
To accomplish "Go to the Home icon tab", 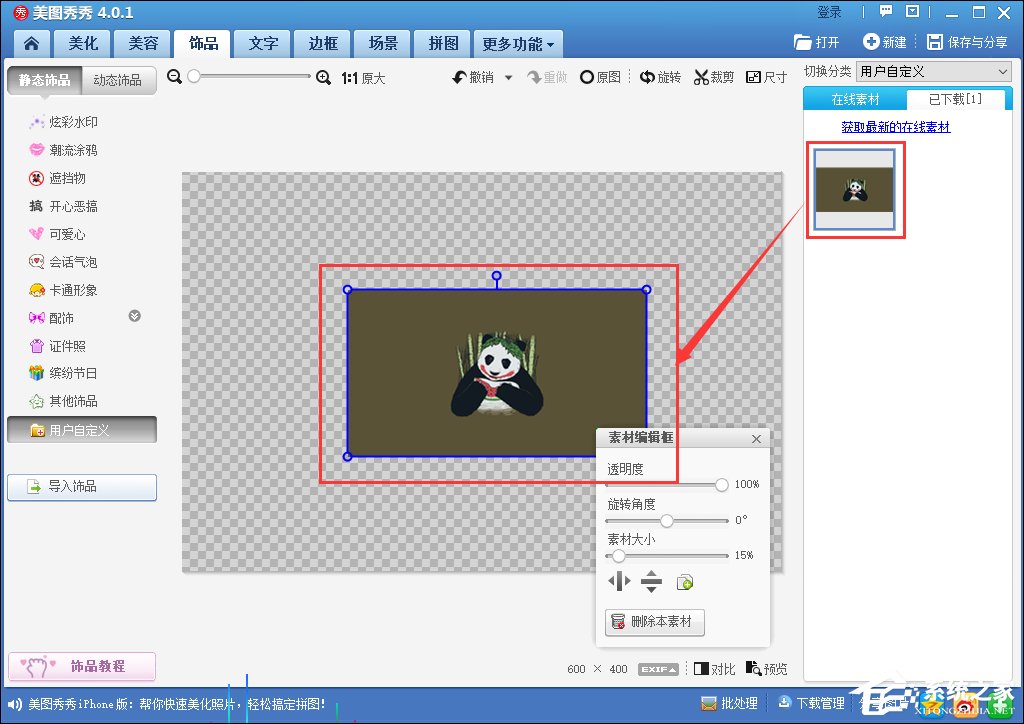I will pyautogui.click(x=32, y=43).
